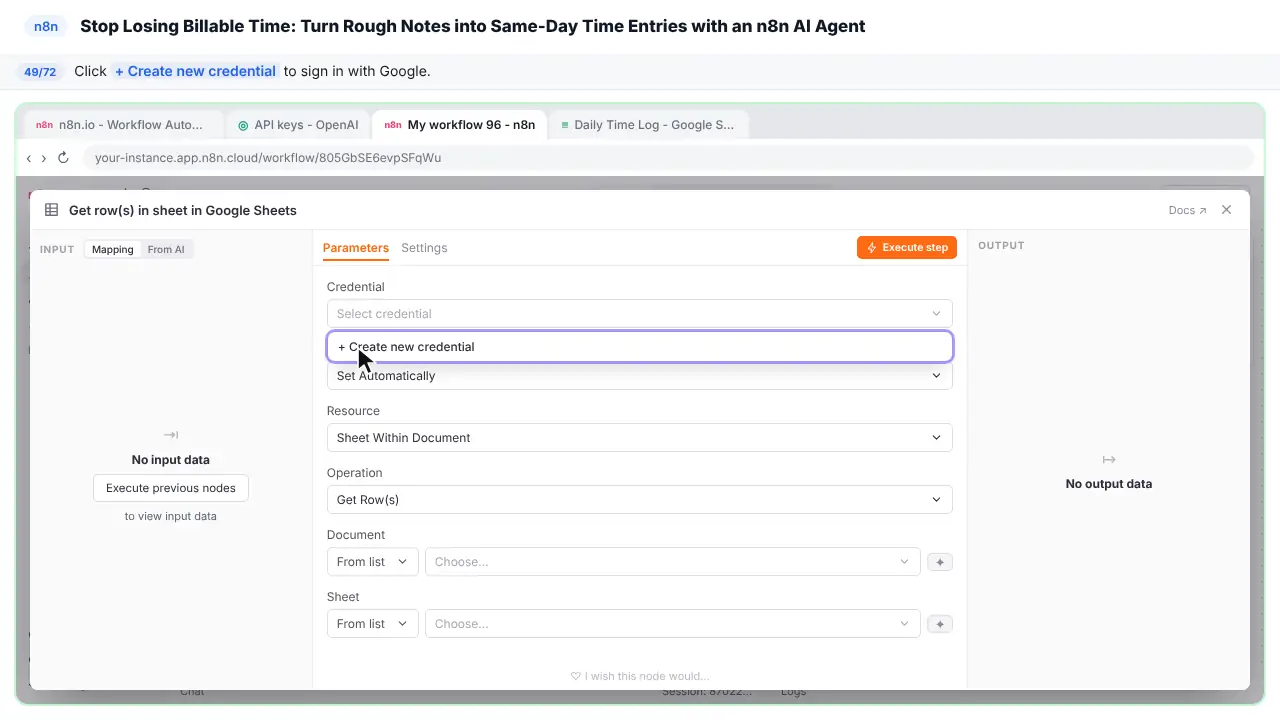Screen dimensions: 1280x720
Task: Click the No input data text
Action: tap(171, 460)
